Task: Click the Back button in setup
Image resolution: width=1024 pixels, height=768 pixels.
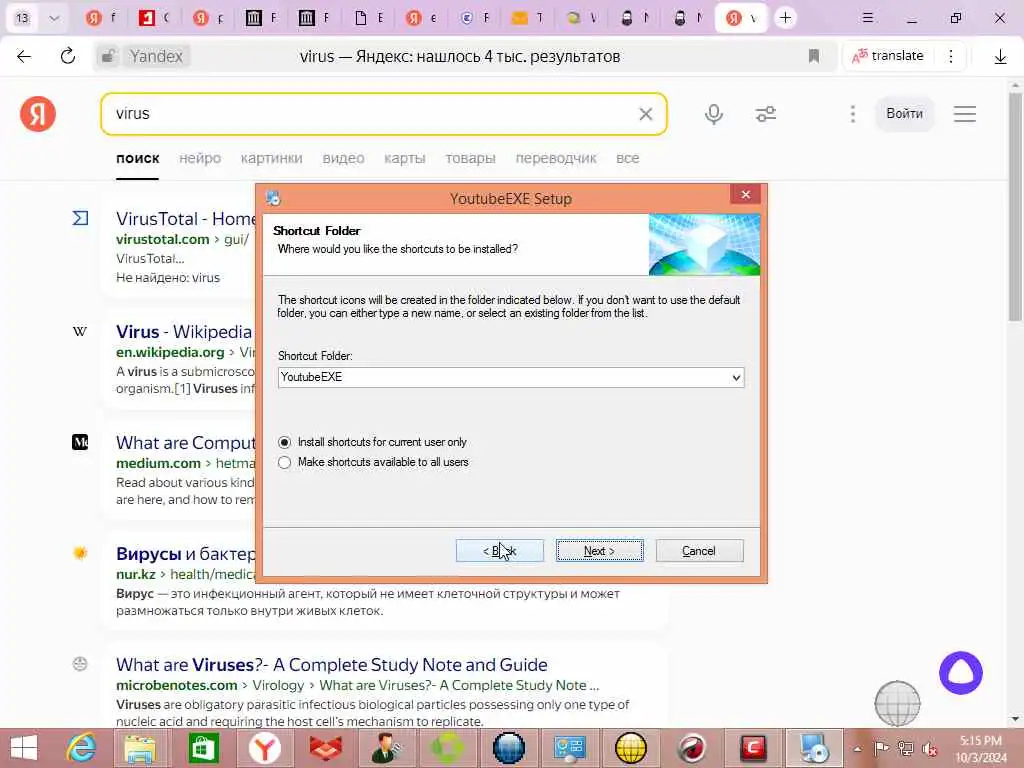Action: [x=500, y=551]
